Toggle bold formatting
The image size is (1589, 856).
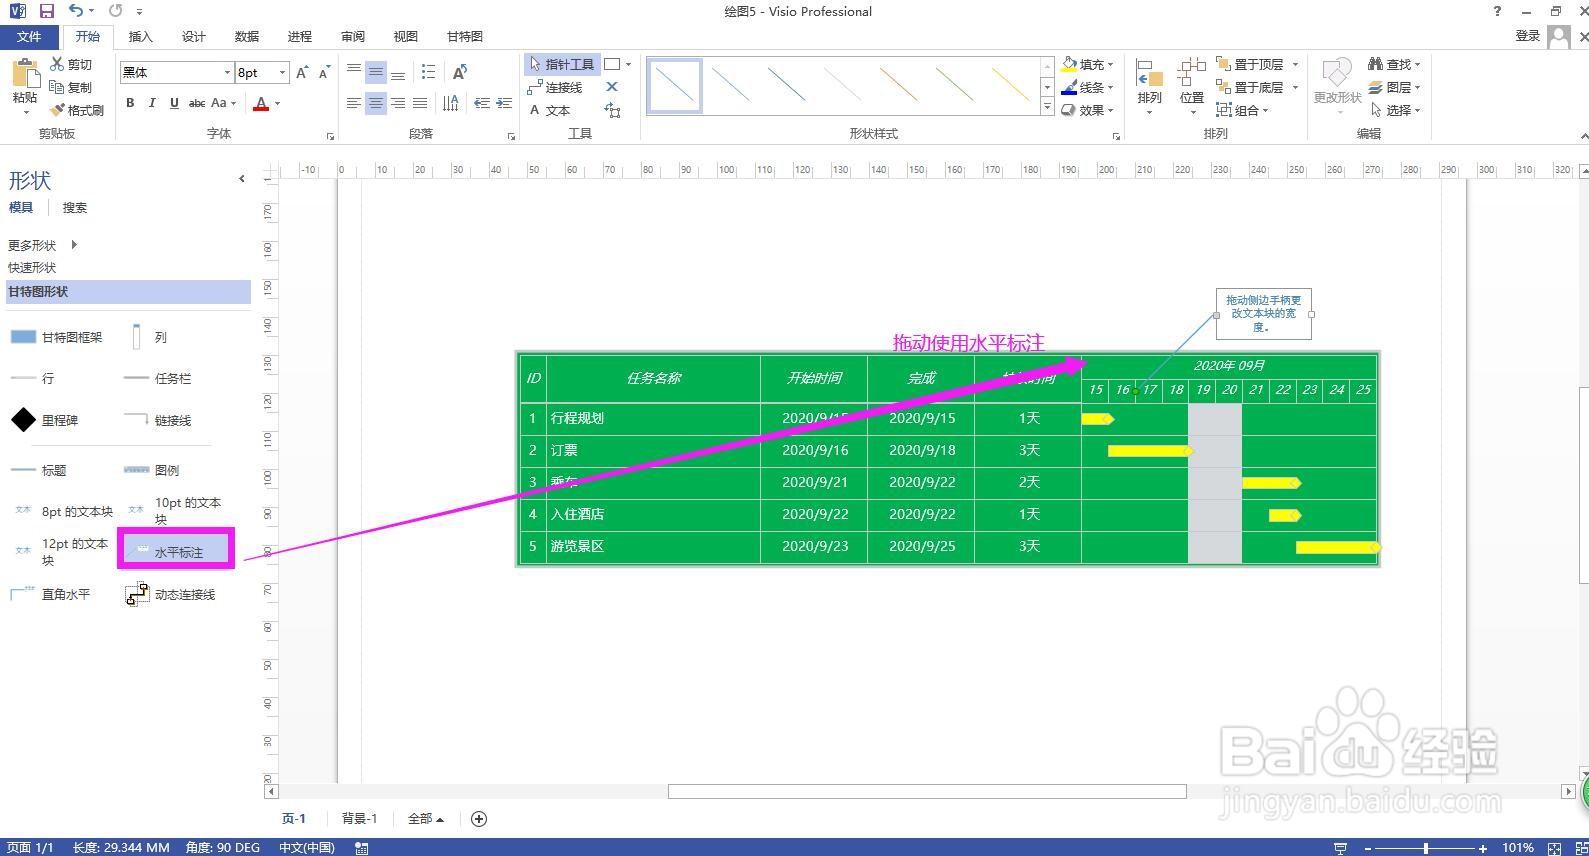point(130,103)
